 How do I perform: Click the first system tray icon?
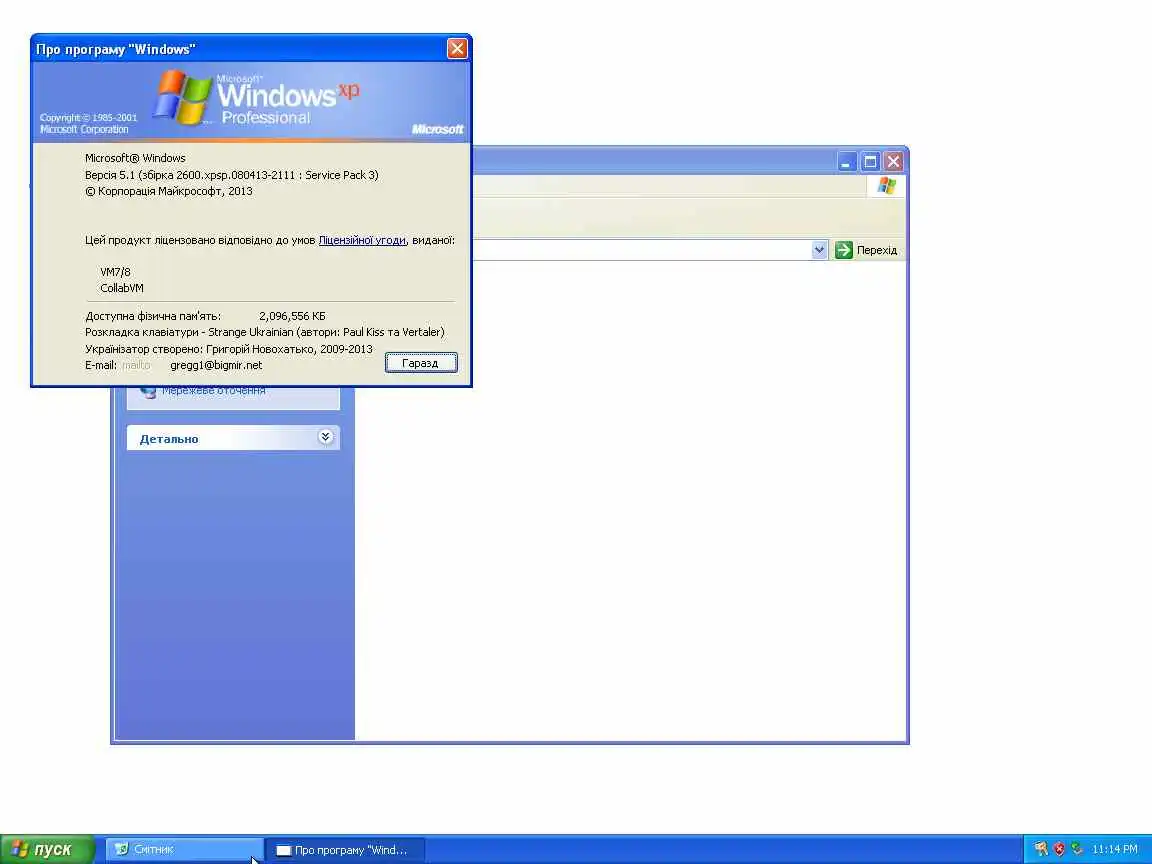(1041, 849)
